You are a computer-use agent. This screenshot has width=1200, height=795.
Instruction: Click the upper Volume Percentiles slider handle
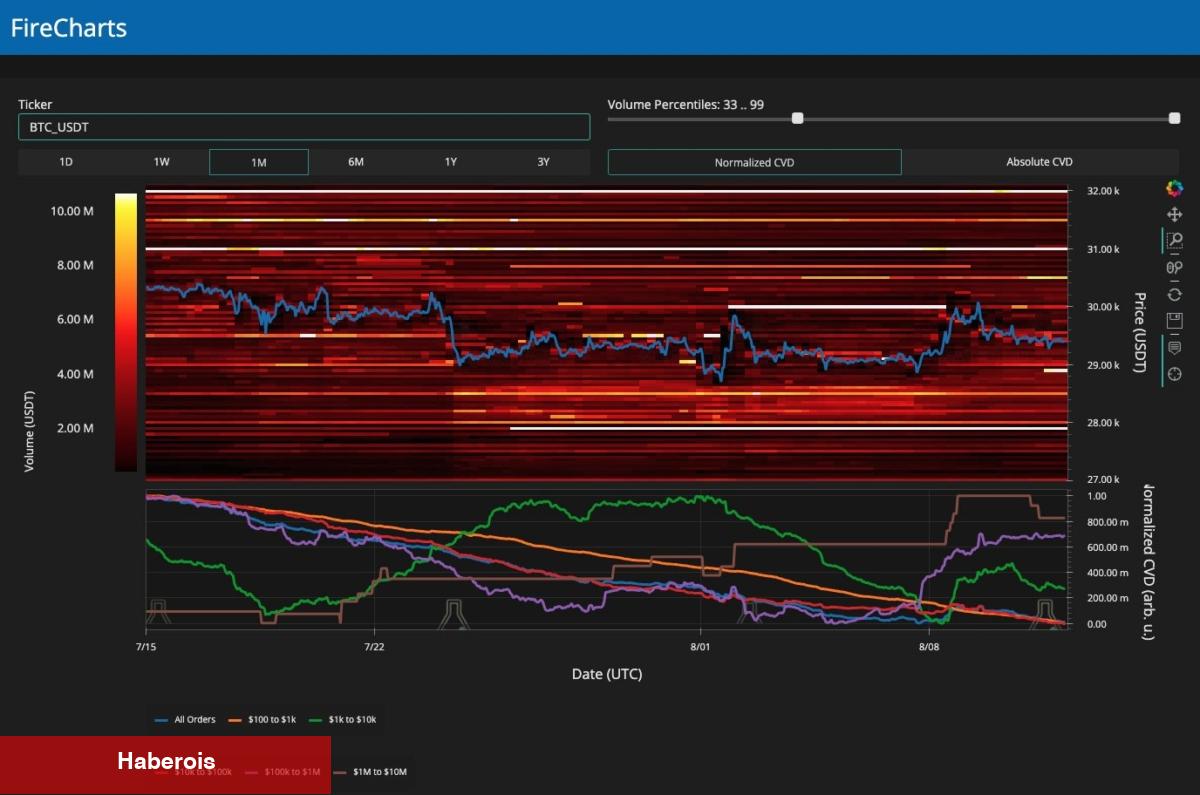point(1174,118)
